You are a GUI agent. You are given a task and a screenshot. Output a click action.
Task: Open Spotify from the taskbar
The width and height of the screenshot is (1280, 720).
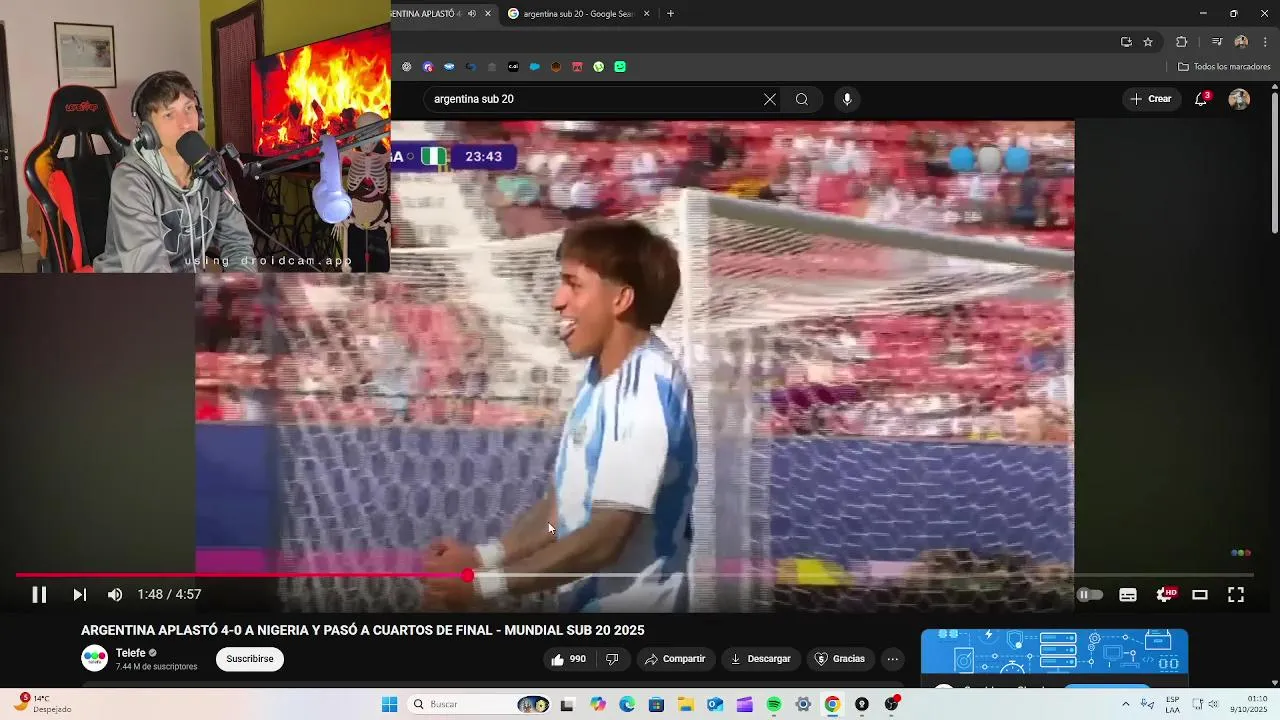click(774, 704)
